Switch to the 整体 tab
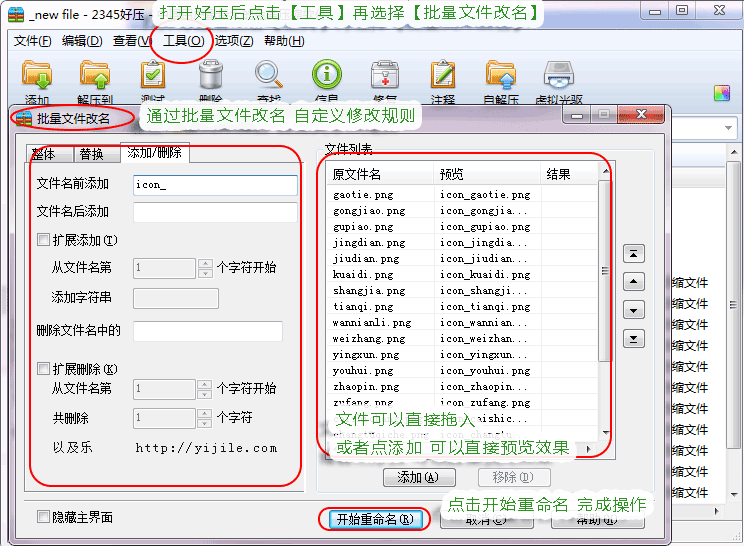744x546 pixels. click(x=49, y=154)
